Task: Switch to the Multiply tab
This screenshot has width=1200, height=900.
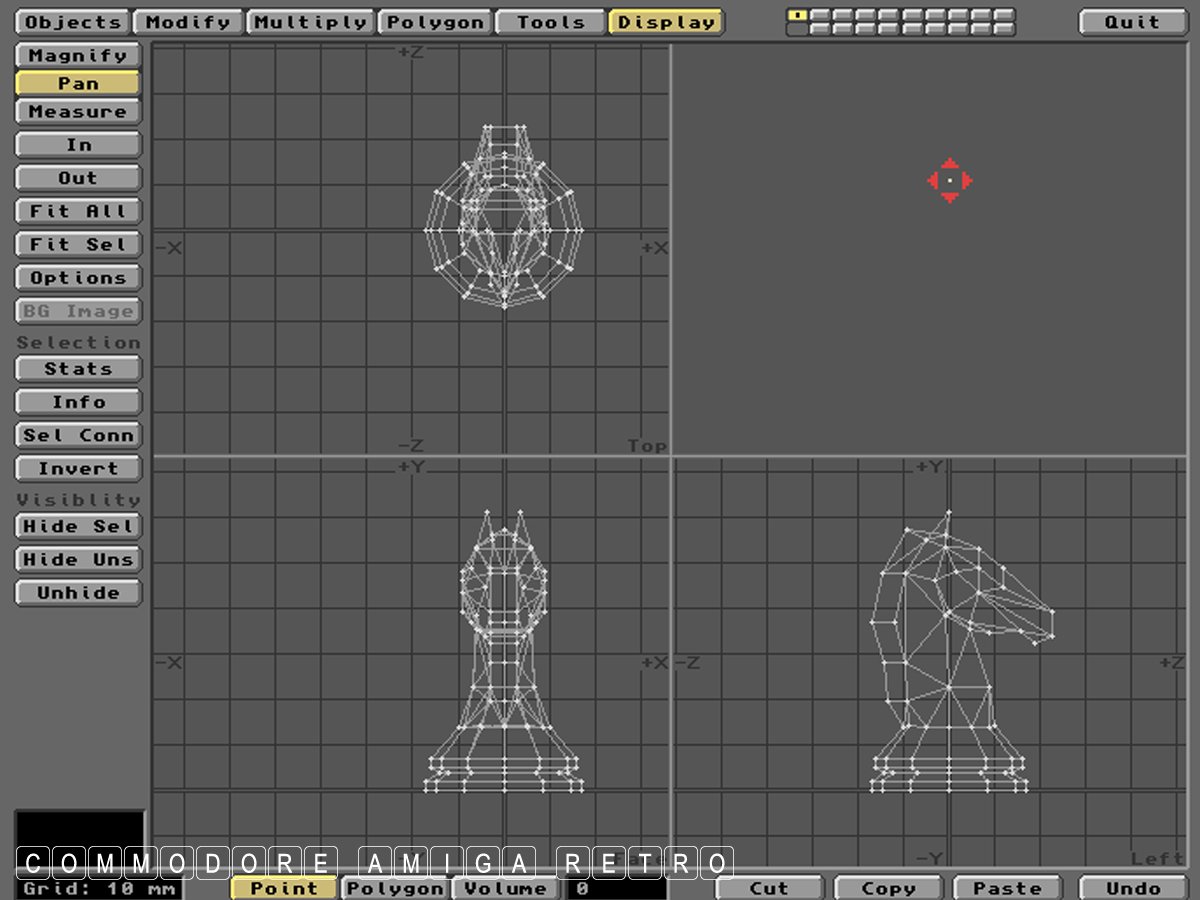Action: pos(311,22)
